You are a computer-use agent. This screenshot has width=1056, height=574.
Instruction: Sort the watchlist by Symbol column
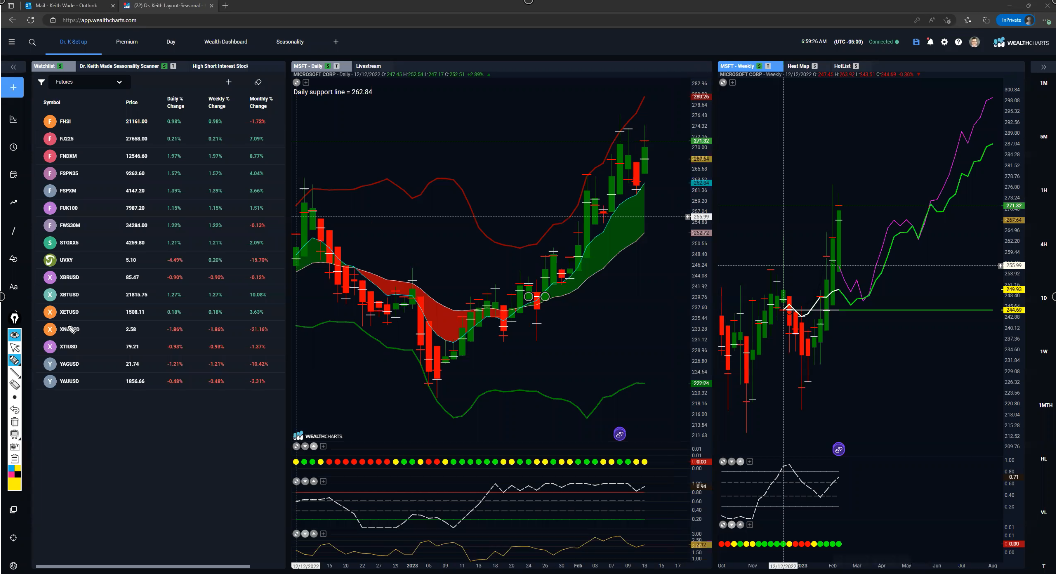52,102
